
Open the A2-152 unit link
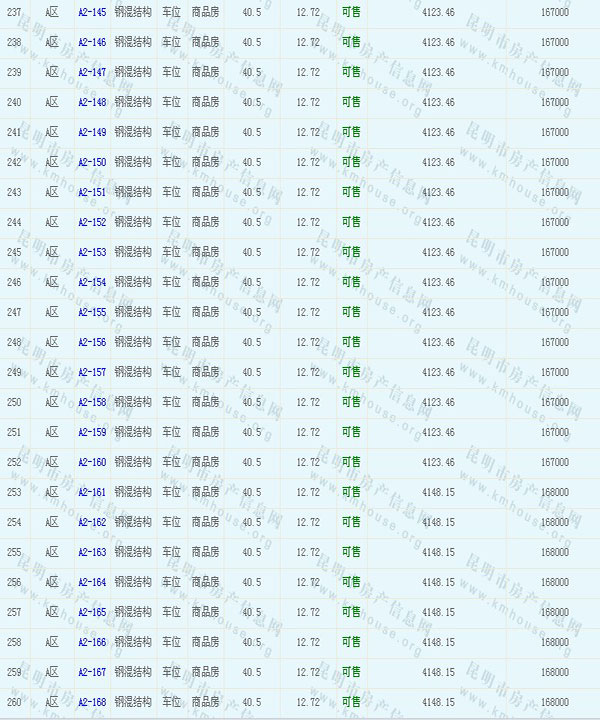(91, 222)
